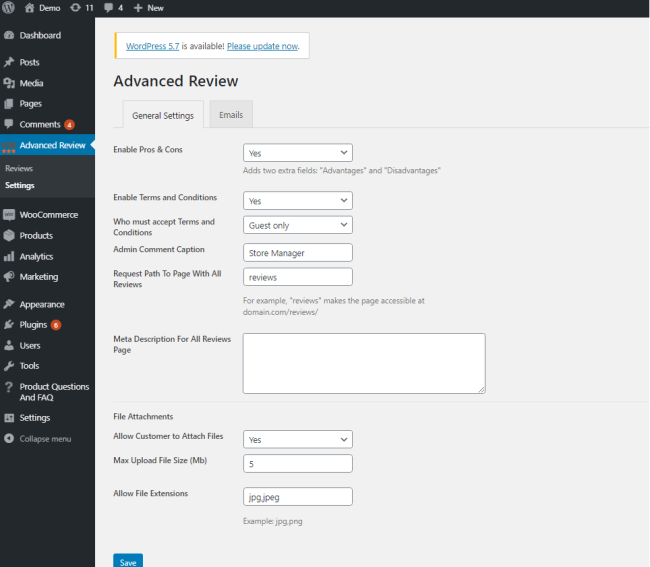Click the "Max Upload File Size (Mb)" label

click(160, 460)
